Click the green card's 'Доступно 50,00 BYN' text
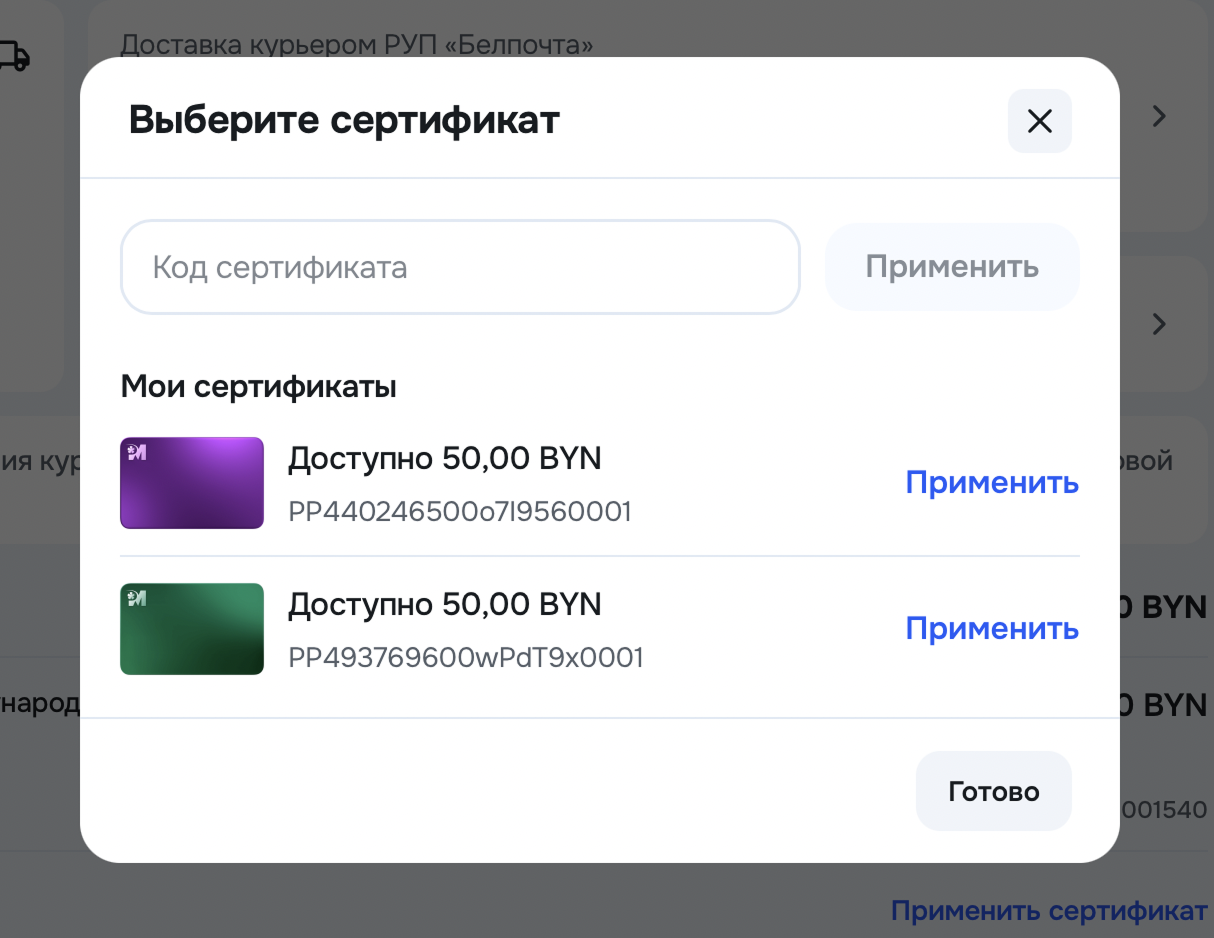 click(445, 605)
